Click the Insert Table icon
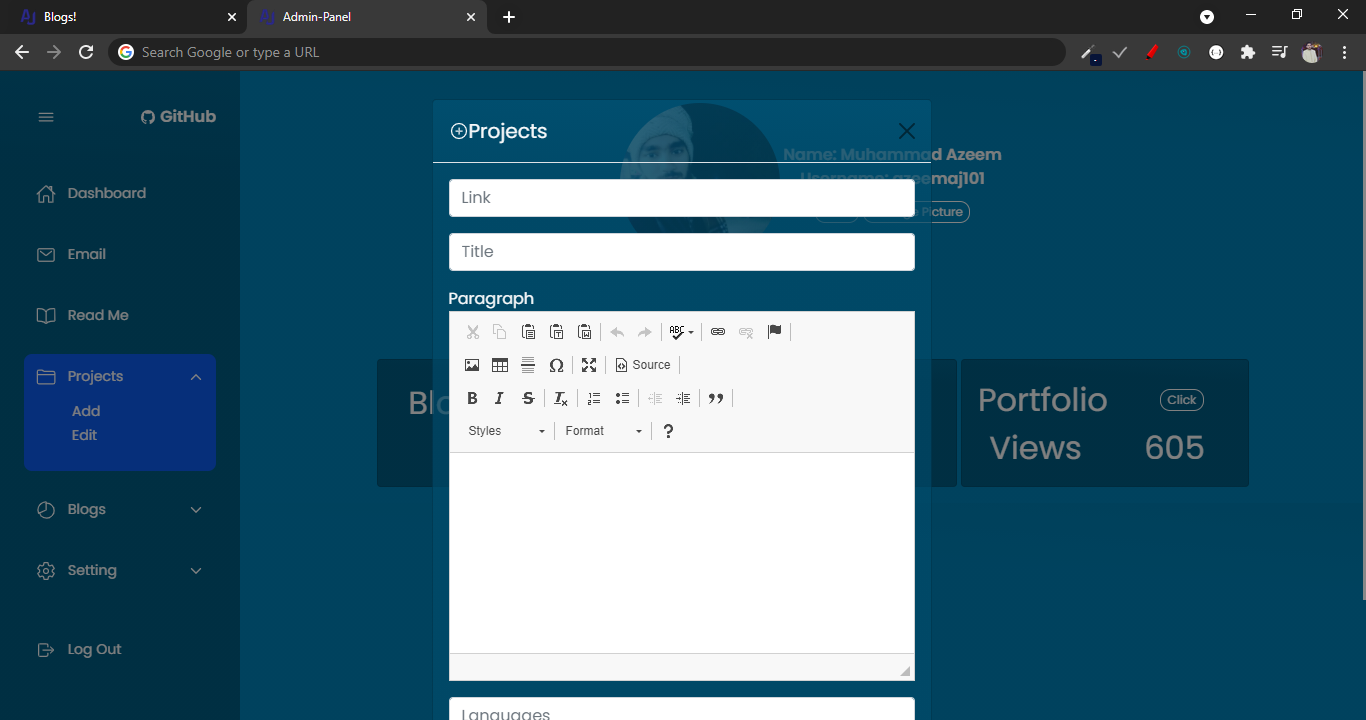 [x=500, y=365]
